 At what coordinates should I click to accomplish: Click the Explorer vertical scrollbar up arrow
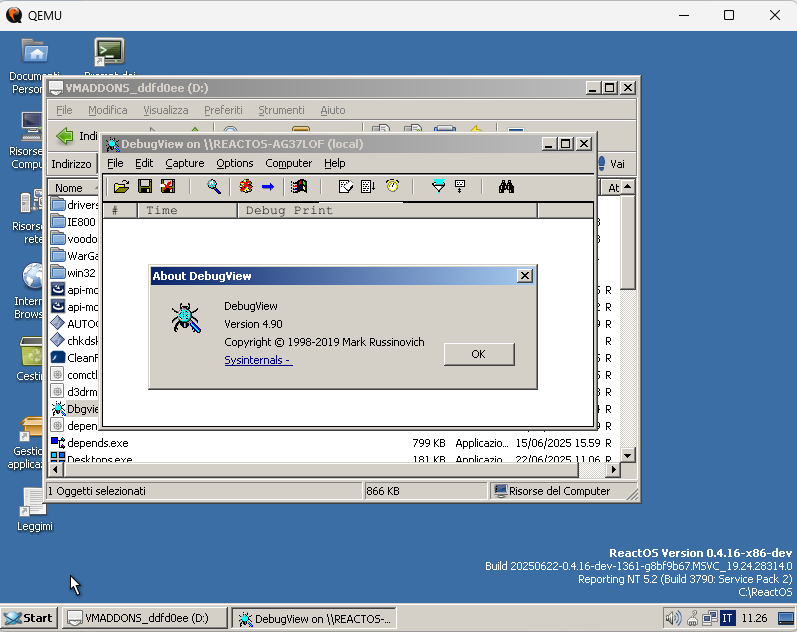[x=628, y=187]
